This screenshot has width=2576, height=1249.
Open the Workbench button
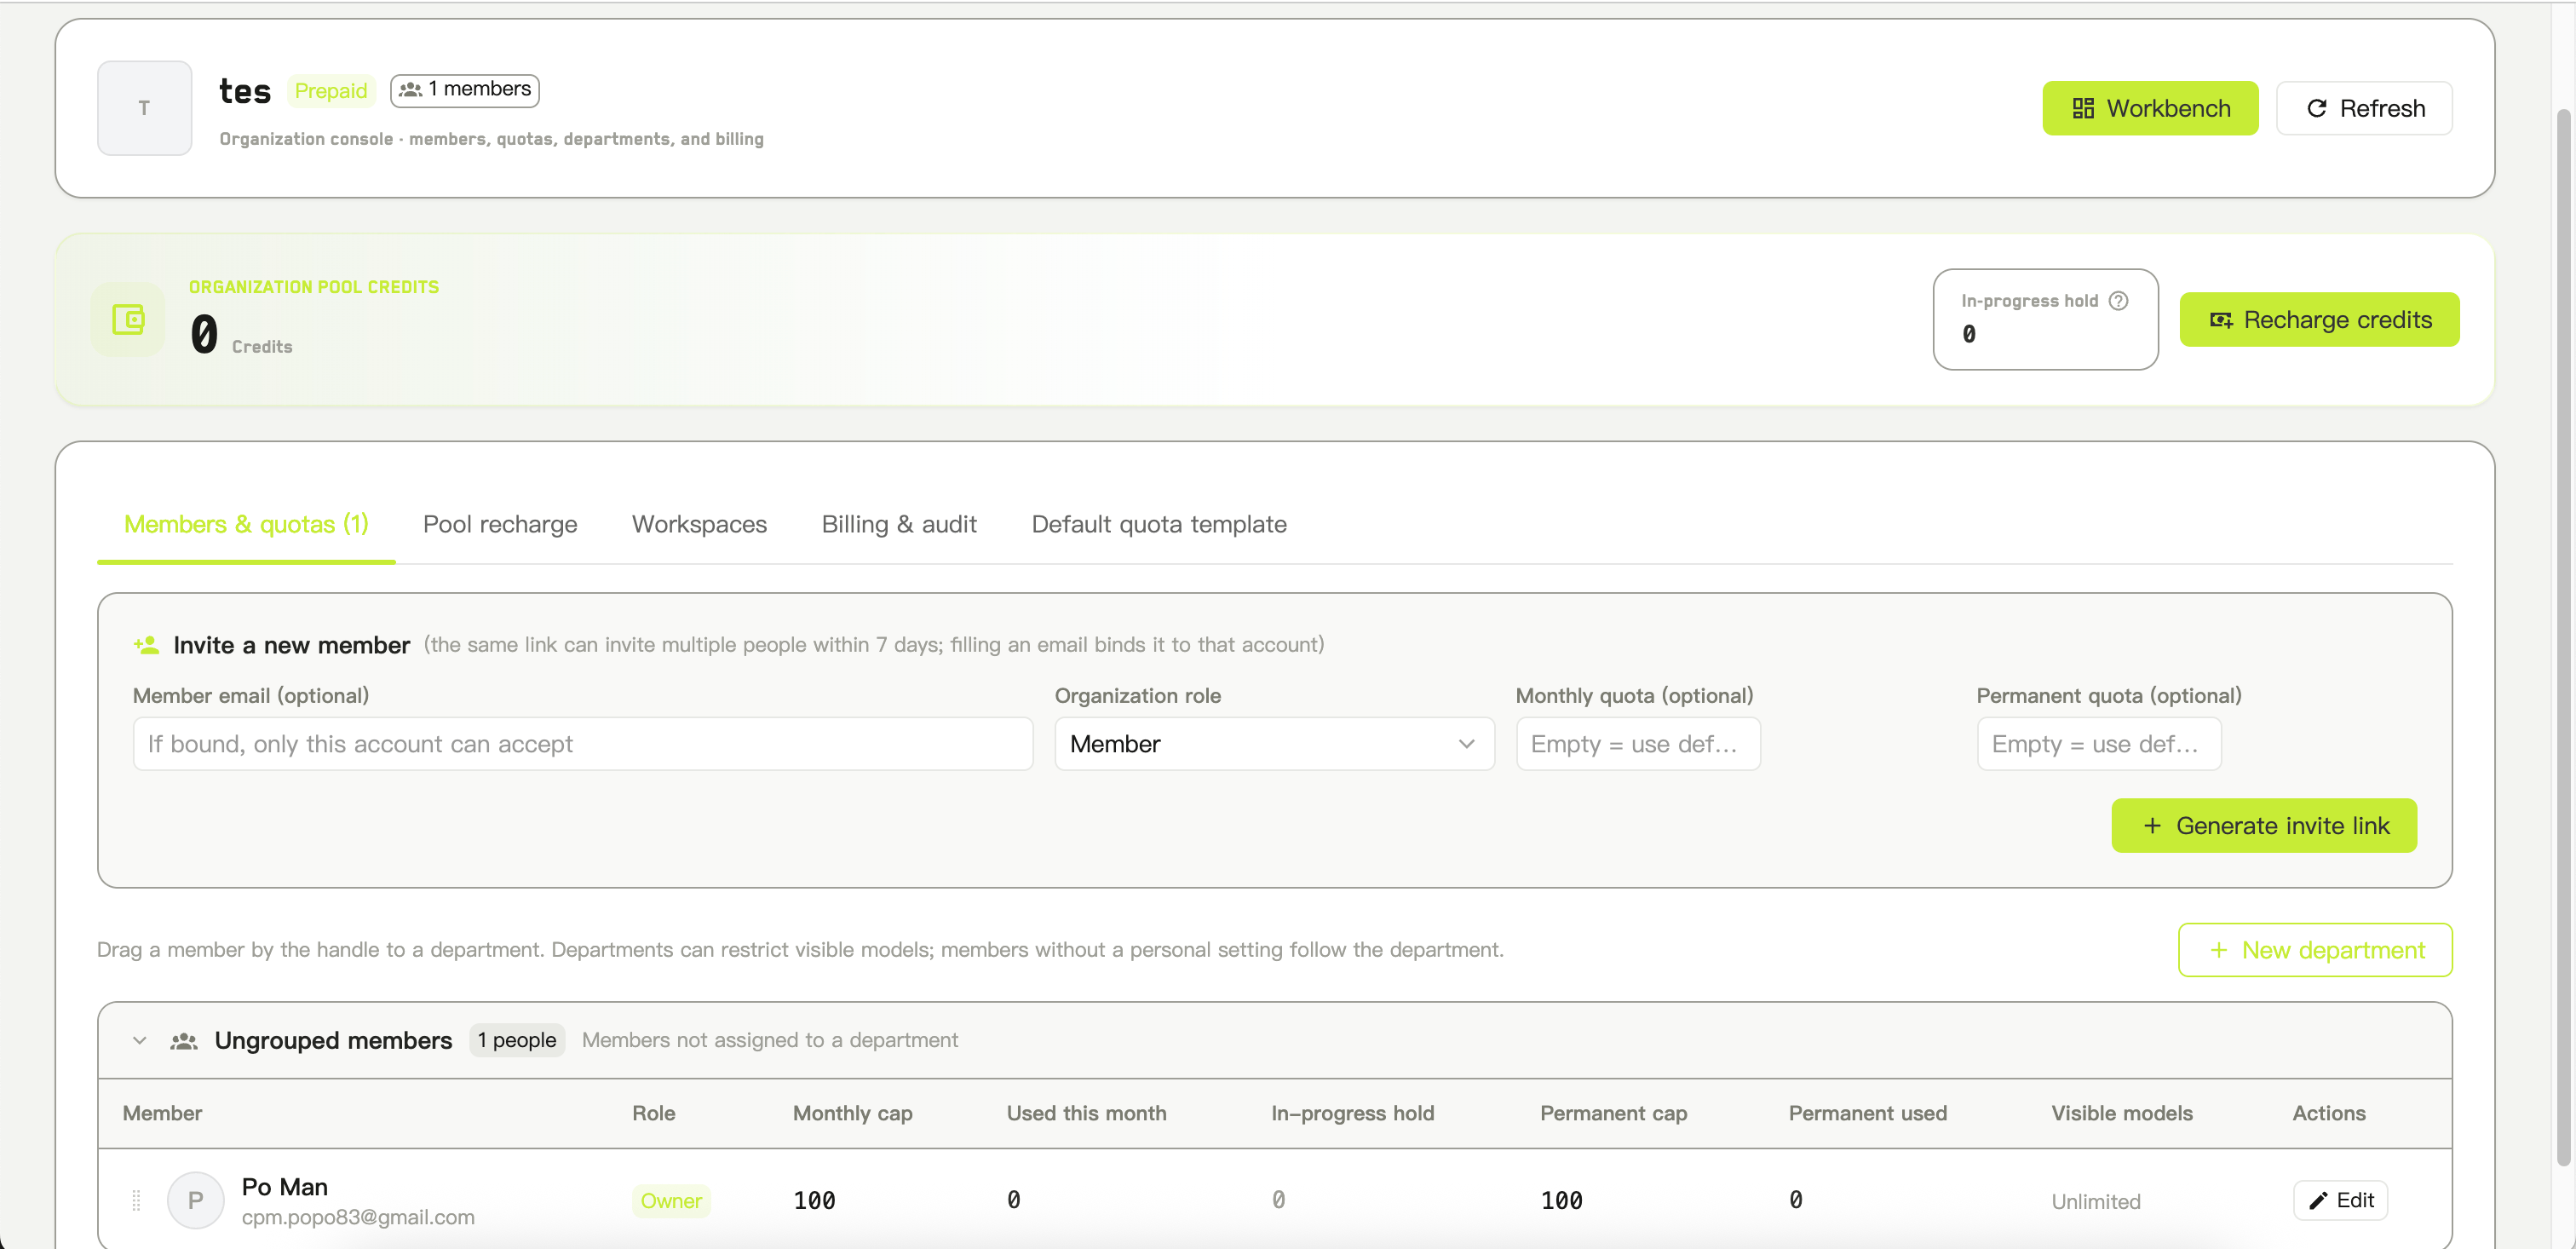[2149, 108]
